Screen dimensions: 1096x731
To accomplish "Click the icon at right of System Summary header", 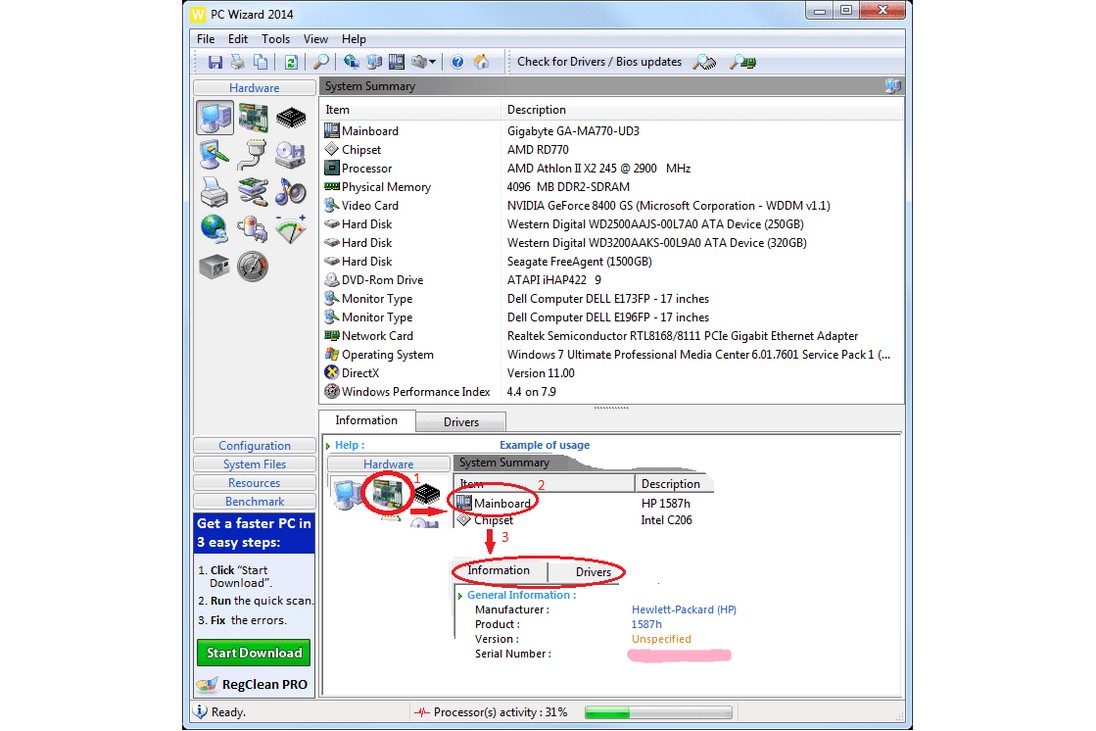I will pyautogui.click(x=893, y=86).
